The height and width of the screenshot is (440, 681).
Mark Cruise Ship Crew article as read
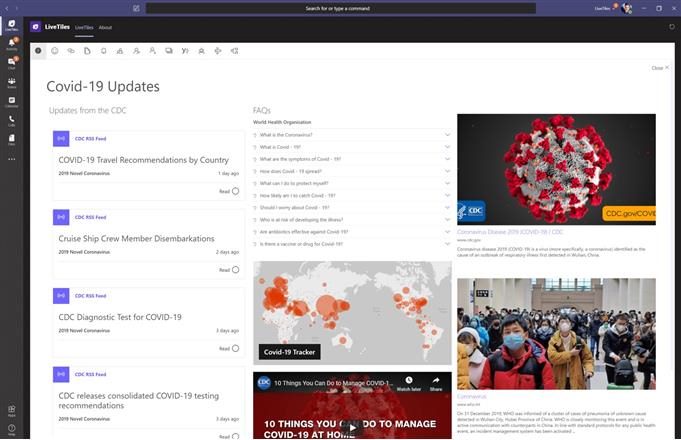235,270
